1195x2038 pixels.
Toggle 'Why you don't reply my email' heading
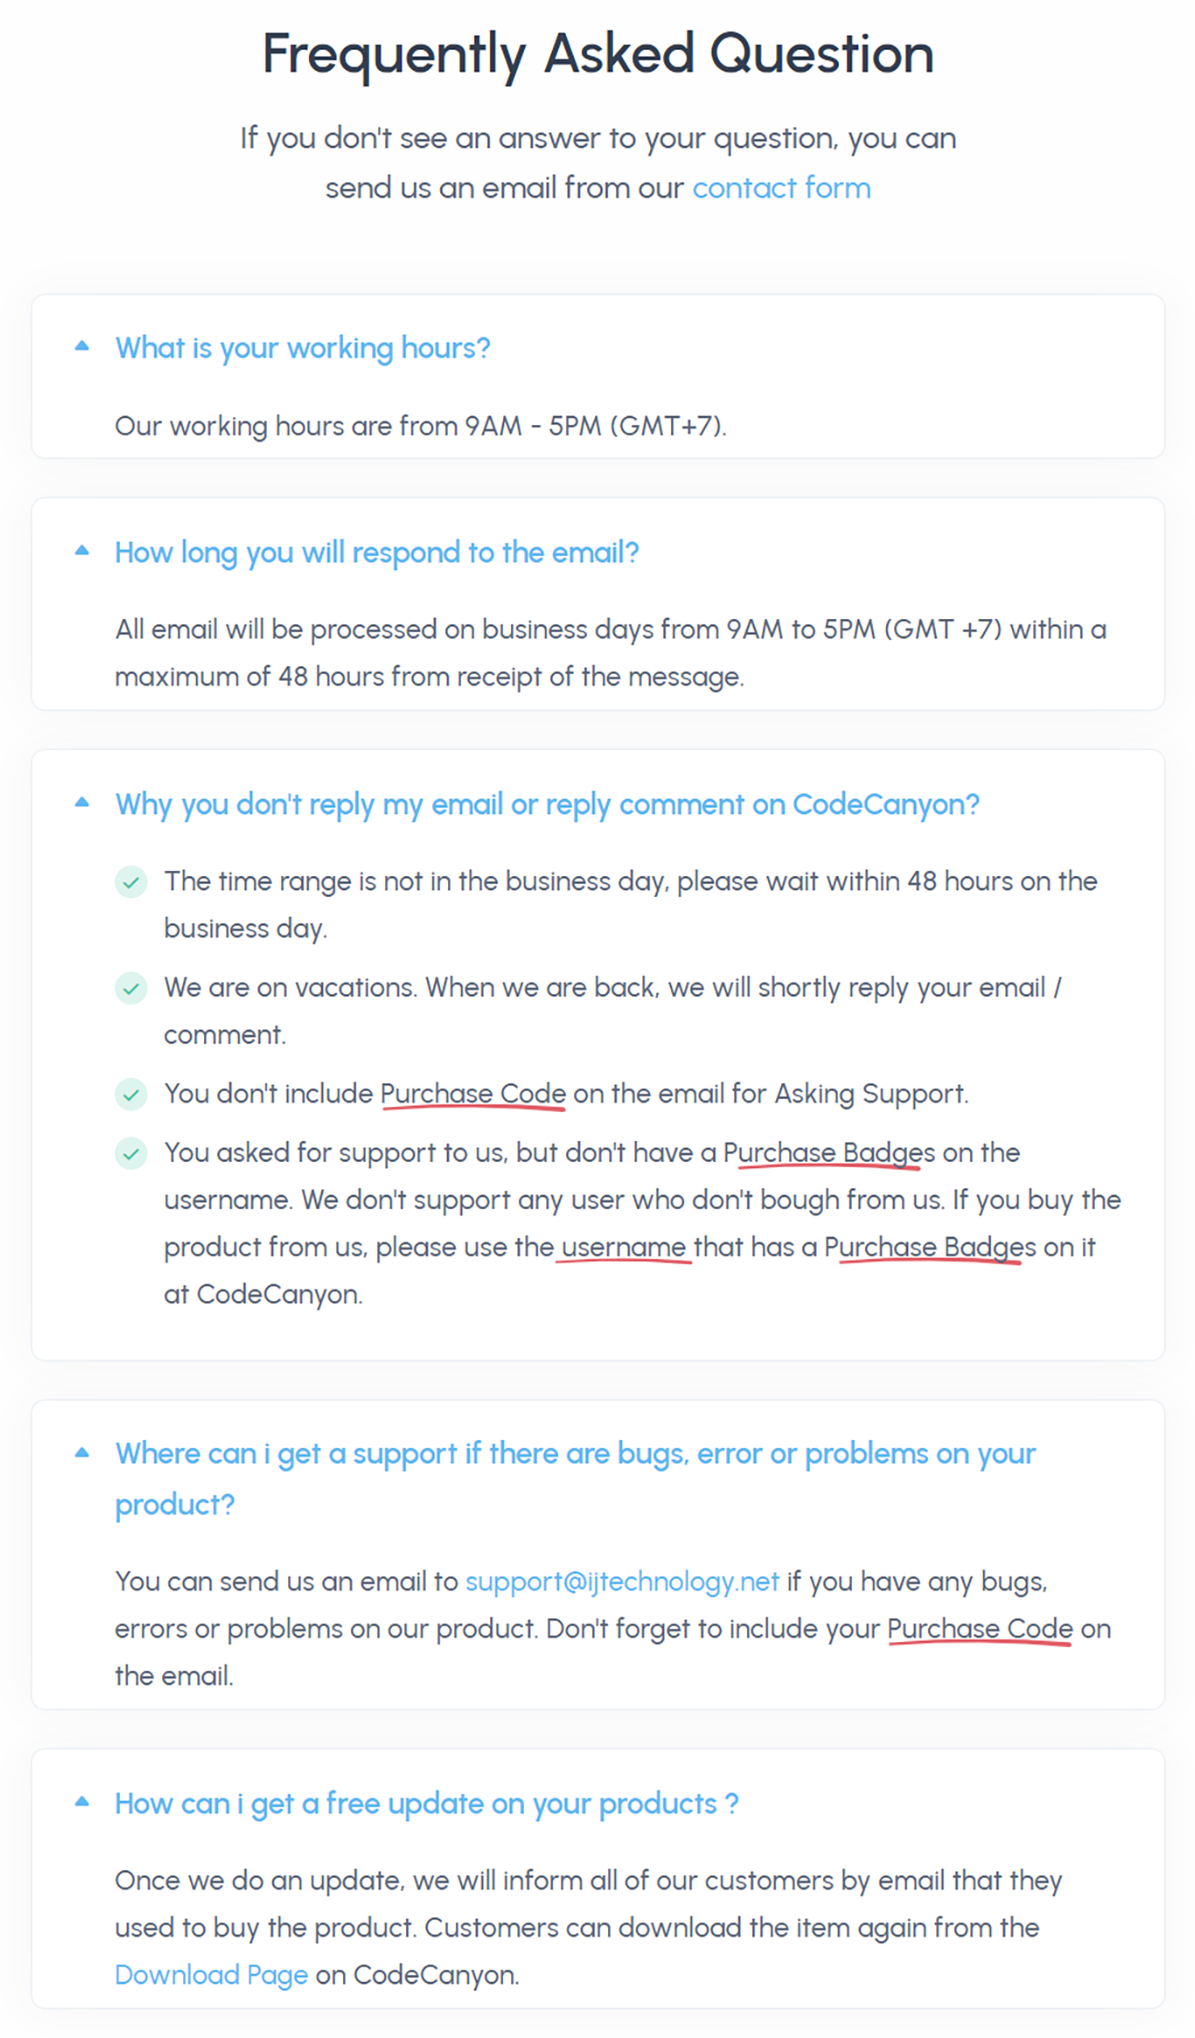click(547, 804)
